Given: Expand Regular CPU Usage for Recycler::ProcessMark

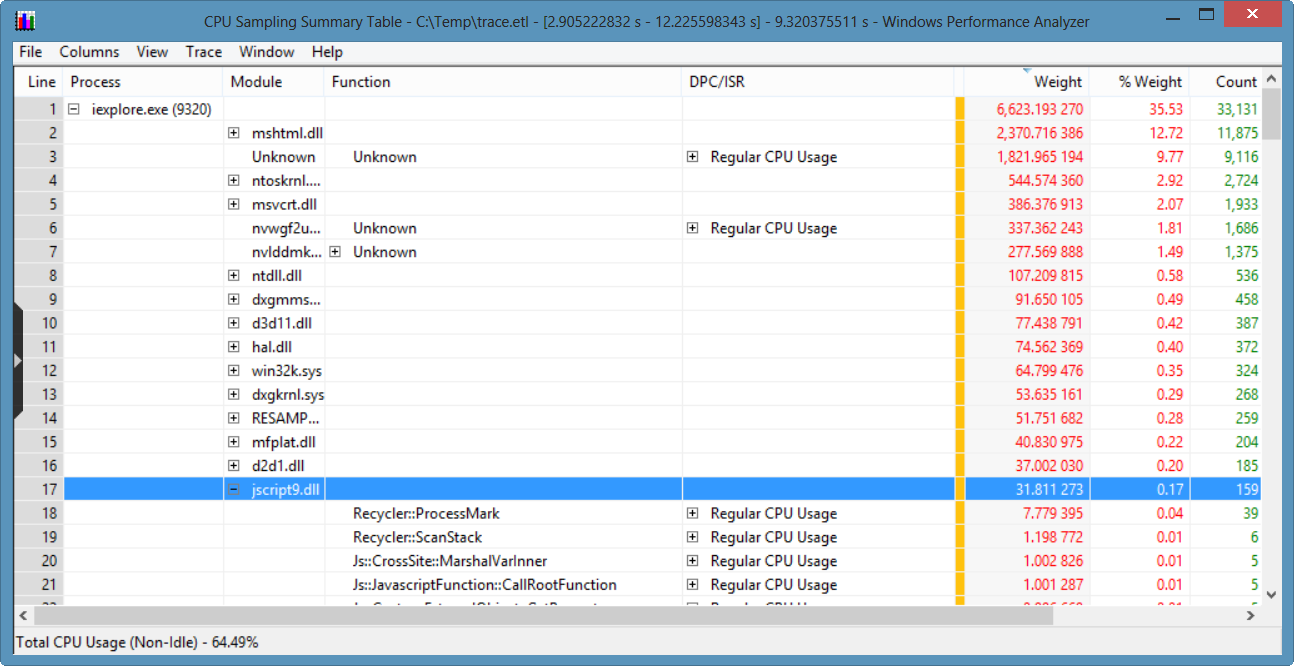Looking at the screenshot, I should [x=693, y=514].
